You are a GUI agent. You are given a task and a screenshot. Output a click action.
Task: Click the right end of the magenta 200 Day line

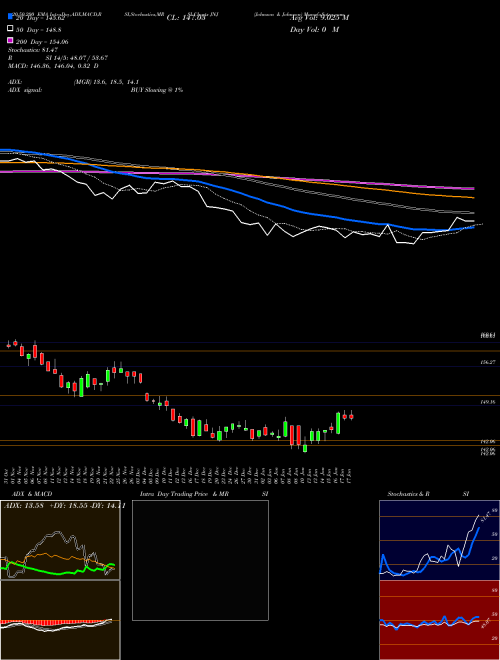coord(473,188)
